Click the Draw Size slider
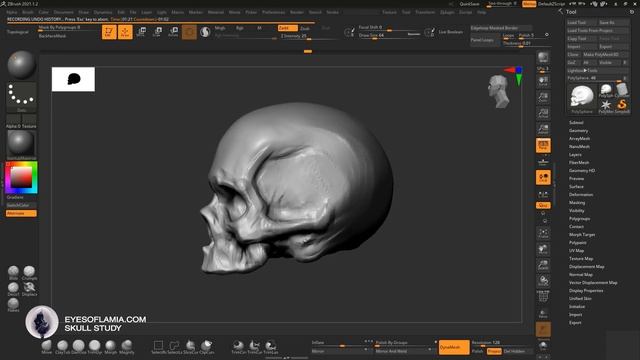Image resolution: width=640 pixels, height=360 pixels. point(389,36)
